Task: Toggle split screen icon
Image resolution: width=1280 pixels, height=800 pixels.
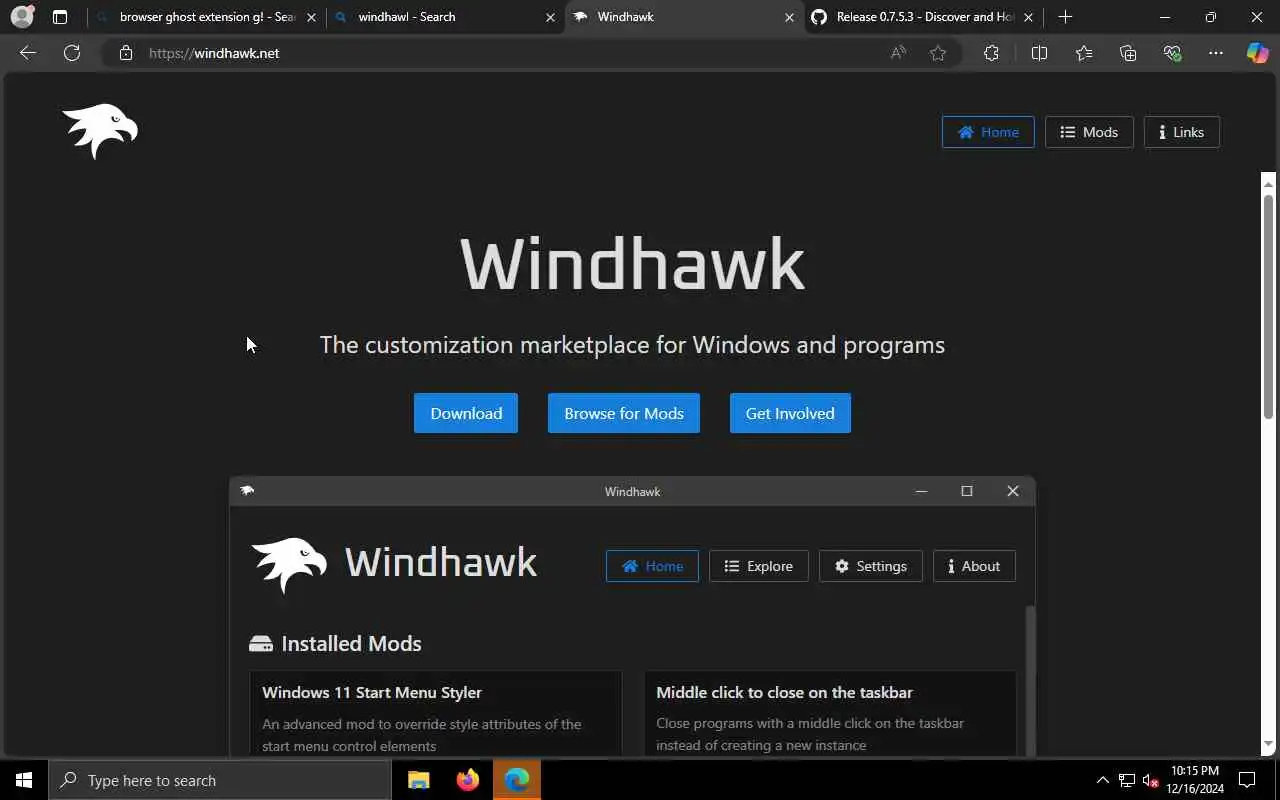Action: (x=1039, y=53)
